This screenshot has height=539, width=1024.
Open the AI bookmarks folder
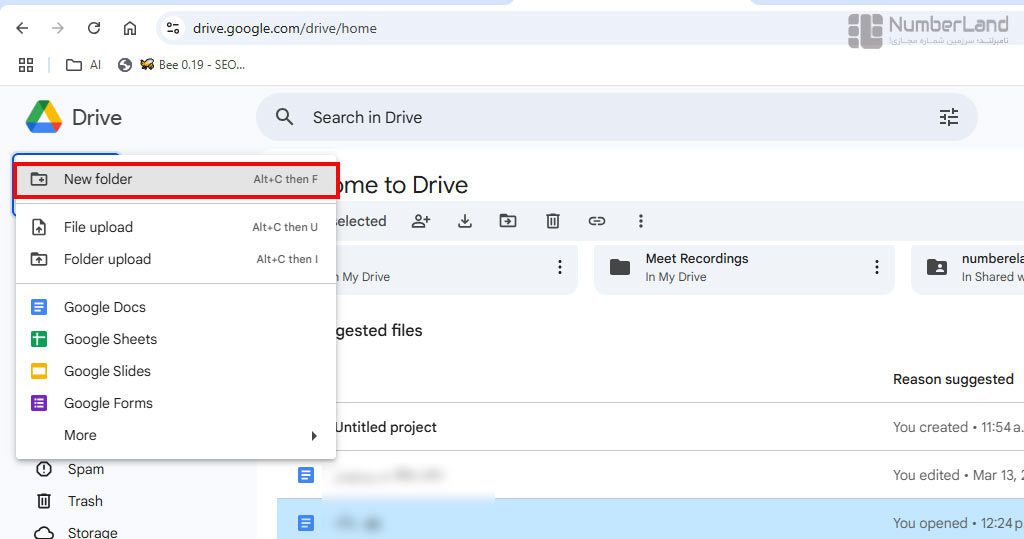[x=84, y=65]
